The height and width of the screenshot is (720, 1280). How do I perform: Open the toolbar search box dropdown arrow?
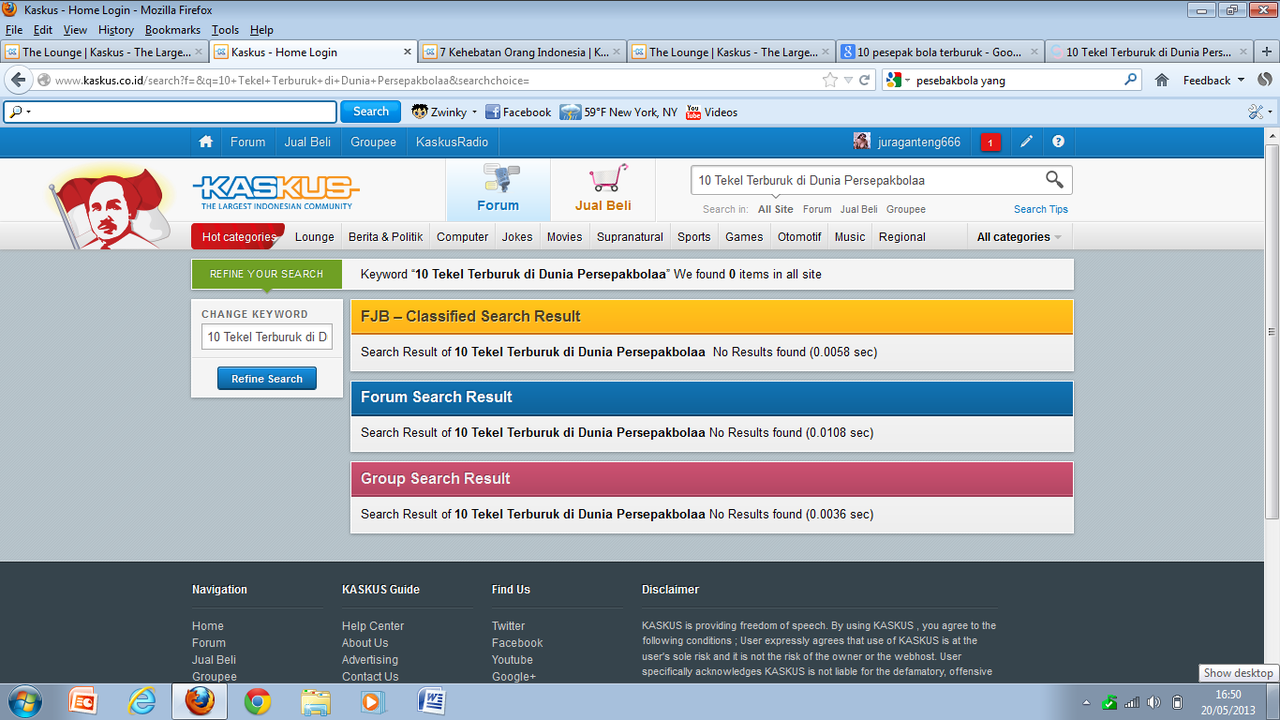29,112
